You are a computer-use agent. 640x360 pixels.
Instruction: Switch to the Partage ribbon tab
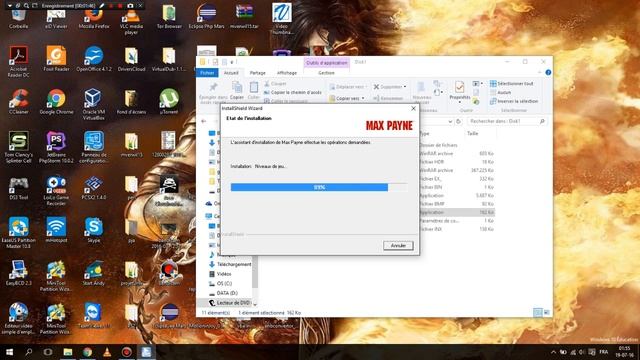[x=258, y=73]
